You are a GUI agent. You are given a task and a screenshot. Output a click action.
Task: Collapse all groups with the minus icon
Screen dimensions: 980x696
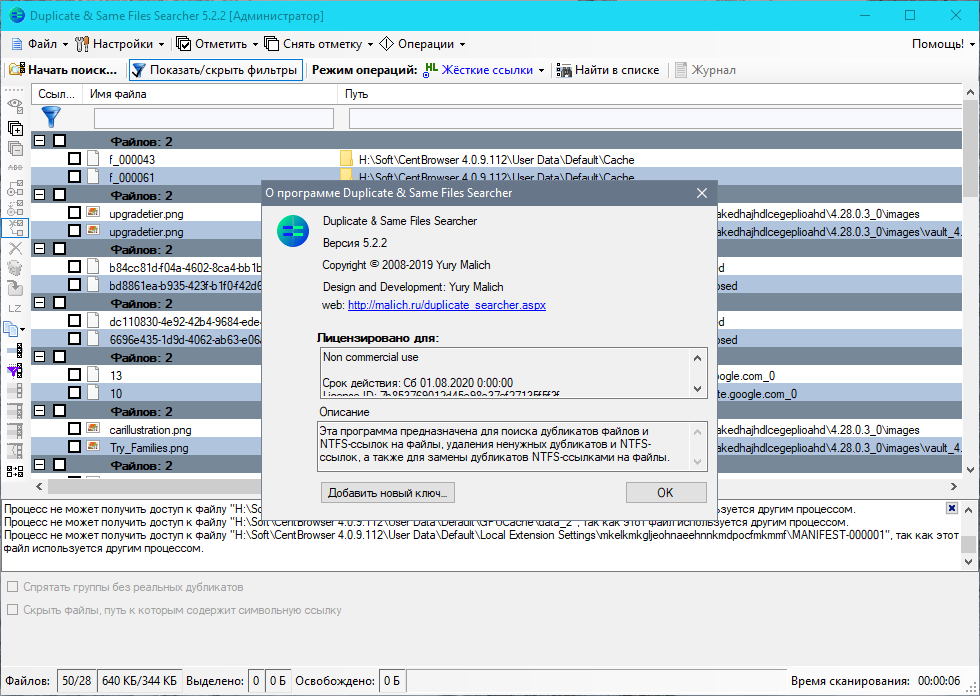(15, 148)
